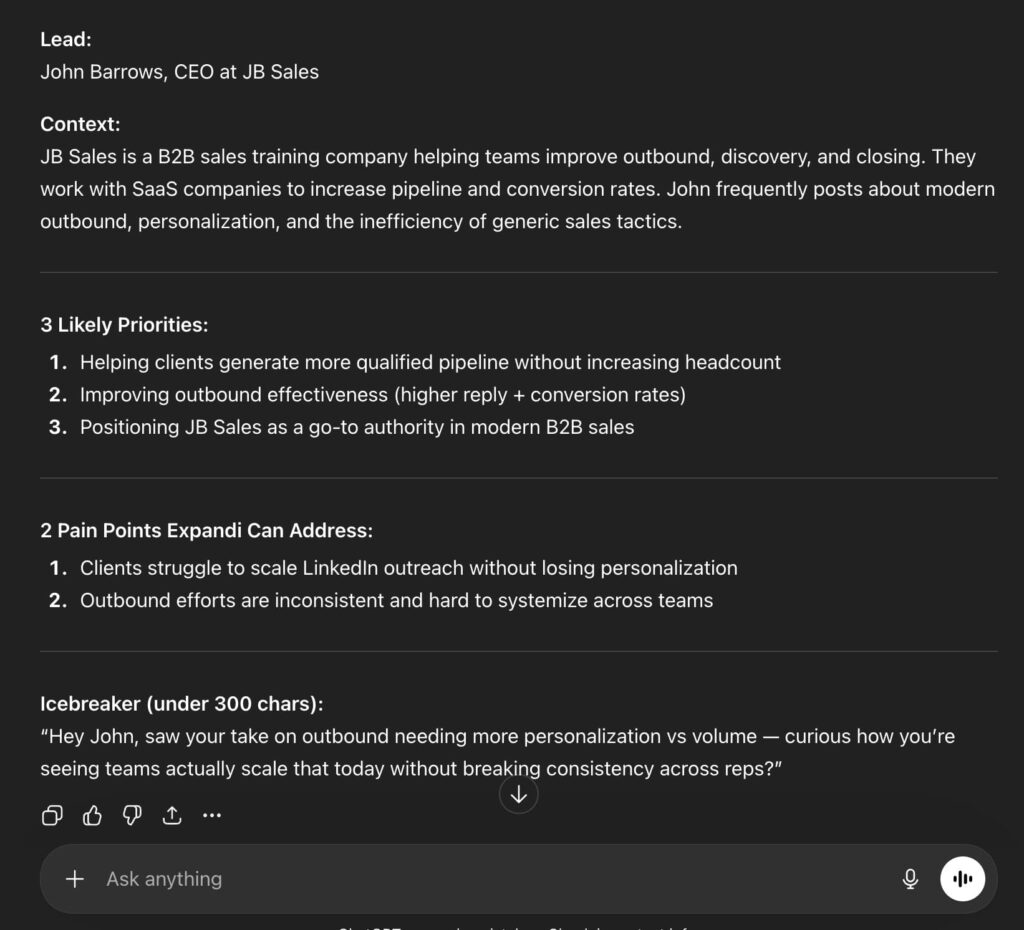Copy the response with the copy icon
The width and height of the screenshot is (1024, 930).
click(52, 816)
